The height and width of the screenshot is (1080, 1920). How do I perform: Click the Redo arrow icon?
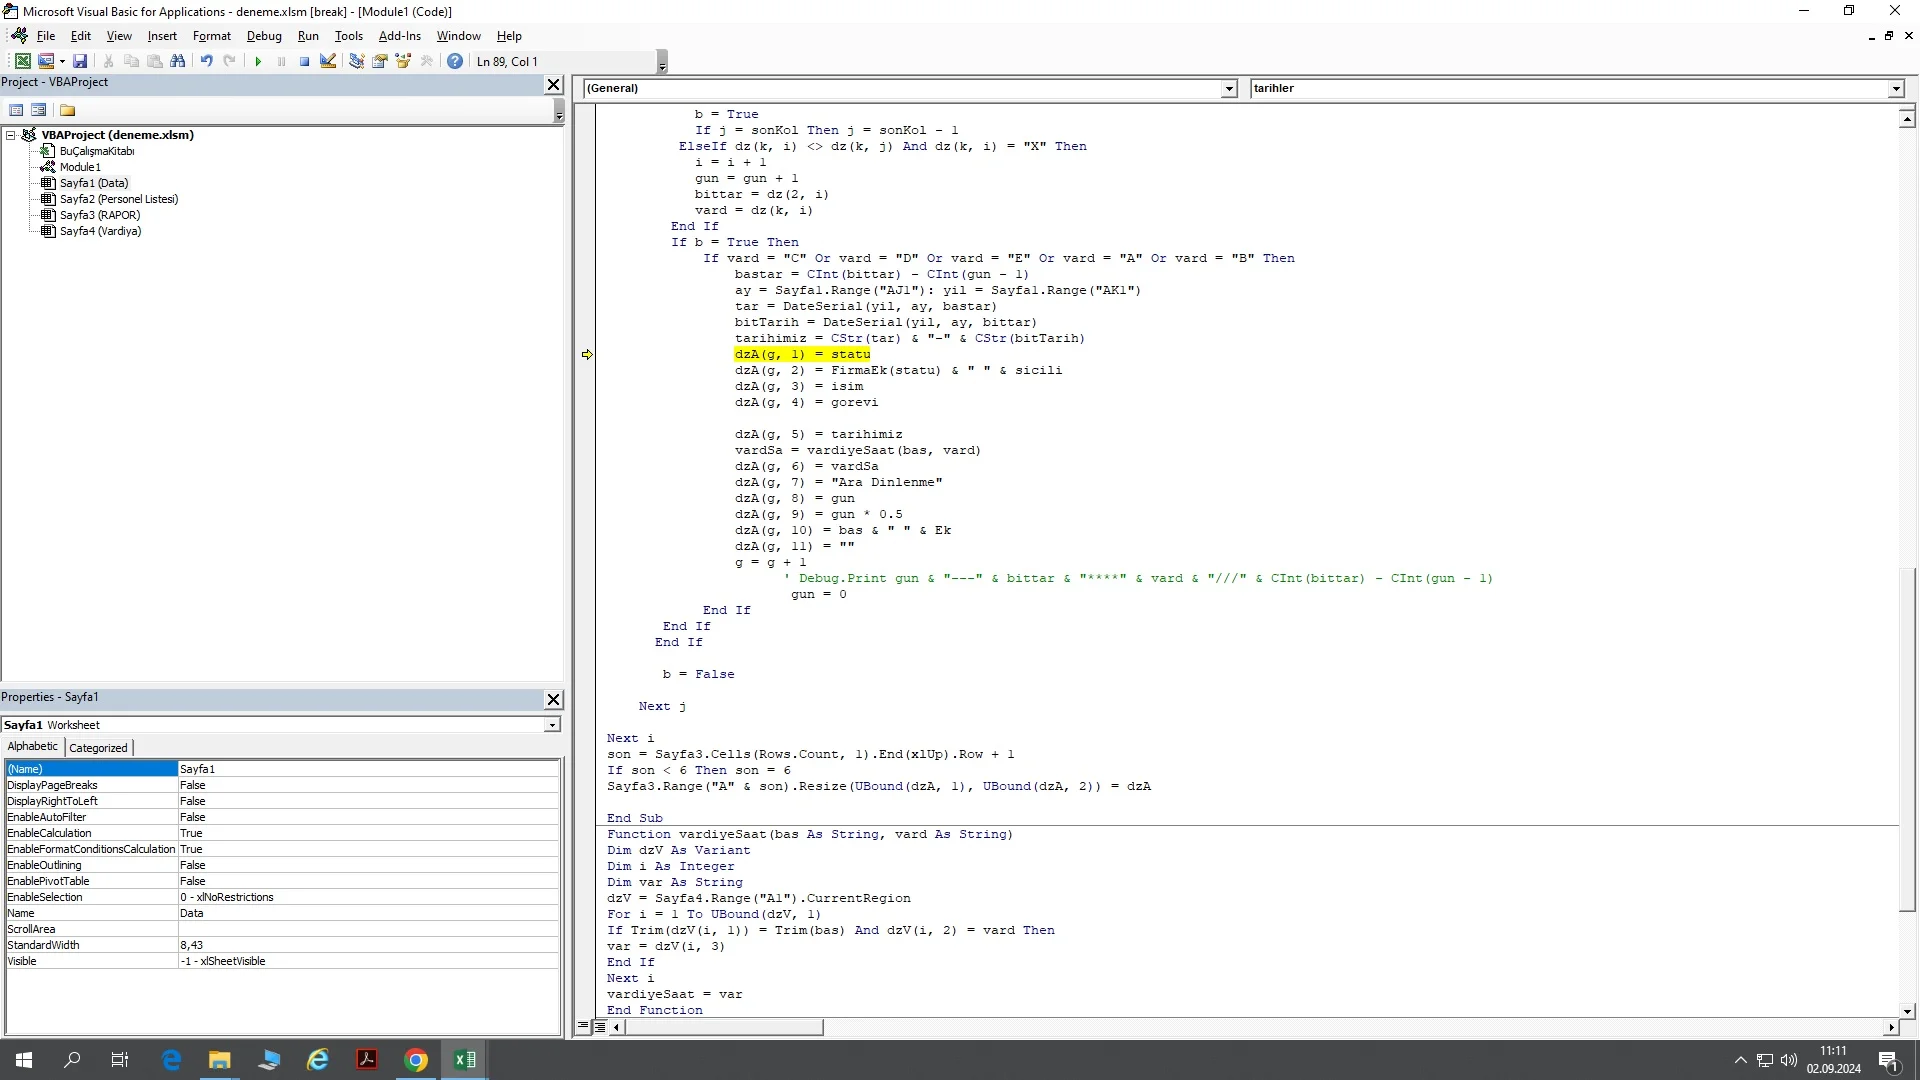coord(229,61)
